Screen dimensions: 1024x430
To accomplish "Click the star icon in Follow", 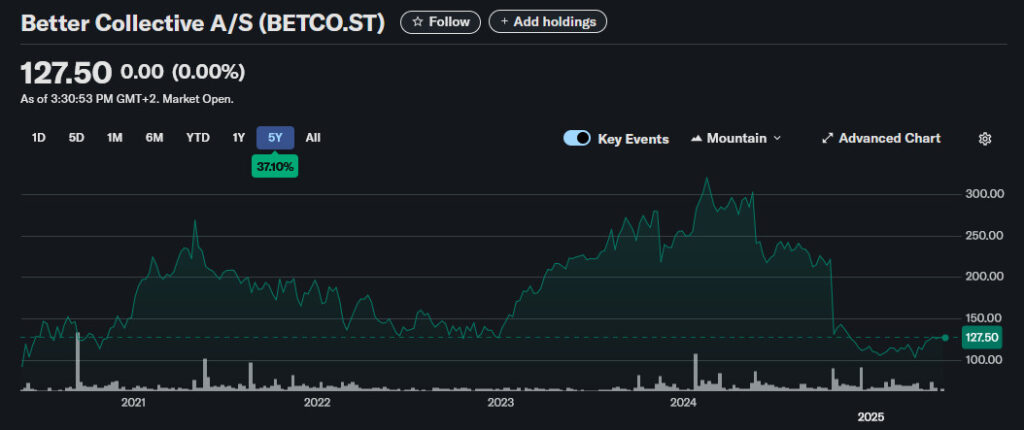I will (x=418, y=21).
